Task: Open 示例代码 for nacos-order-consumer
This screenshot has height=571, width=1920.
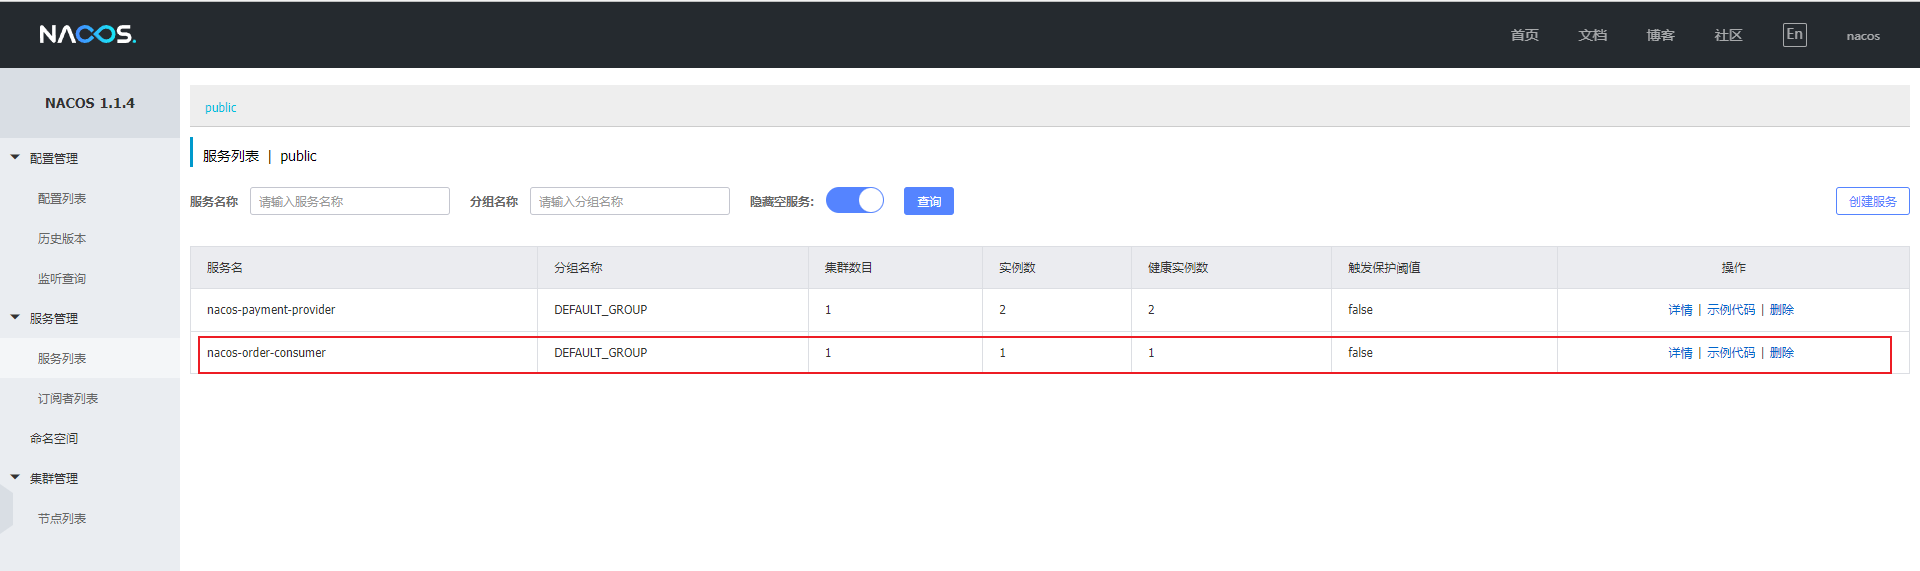Action: coord(1731,353)
